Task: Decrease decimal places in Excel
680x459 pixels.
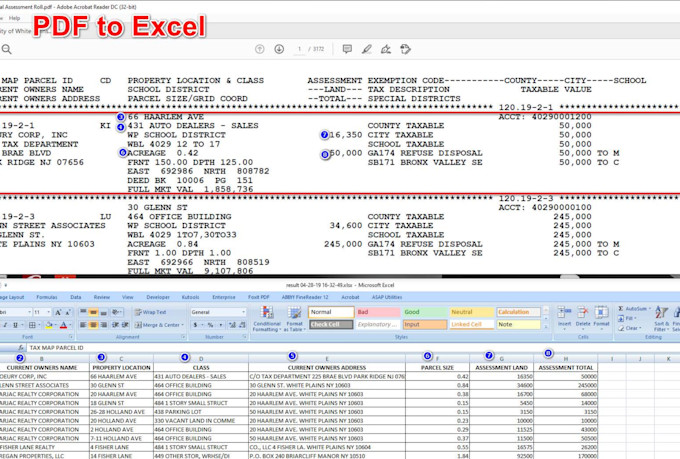Action: point(242,325)
